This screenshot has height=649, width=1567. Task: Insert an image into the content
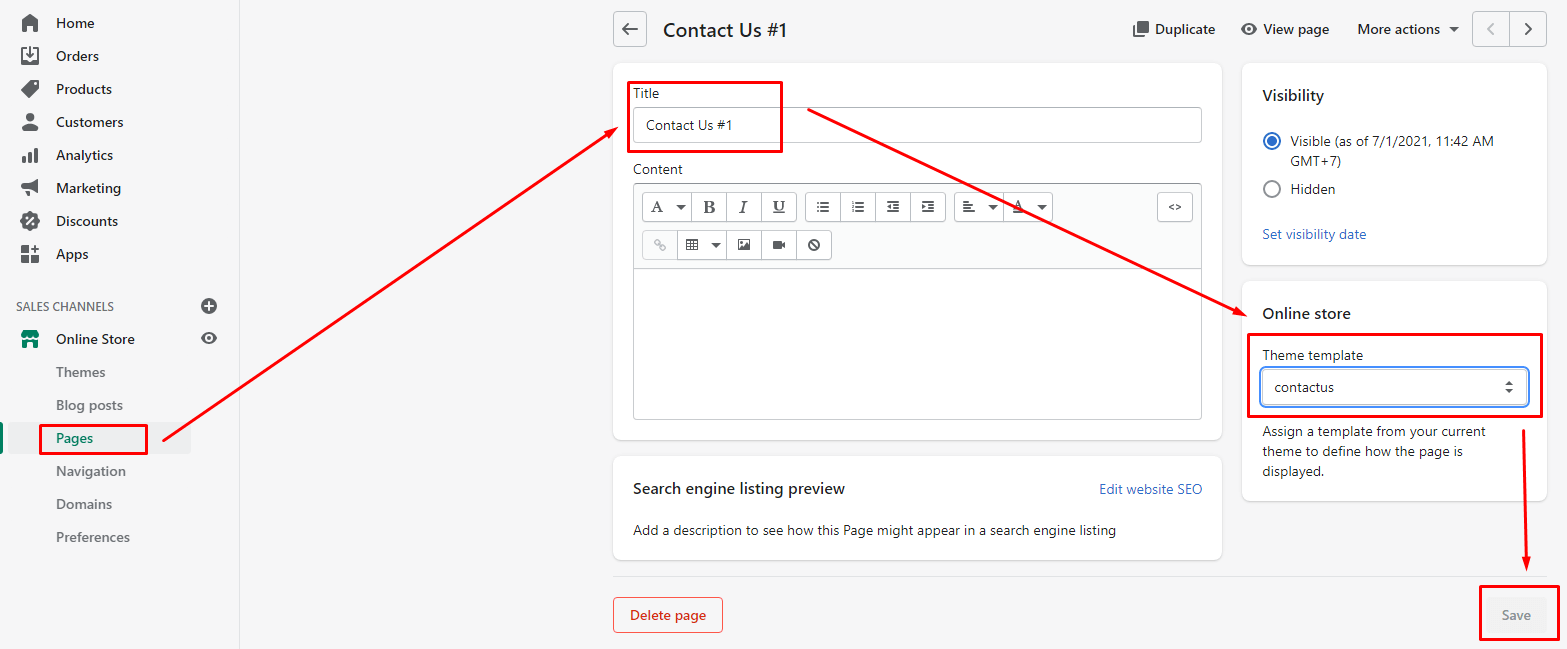point(743,245)
